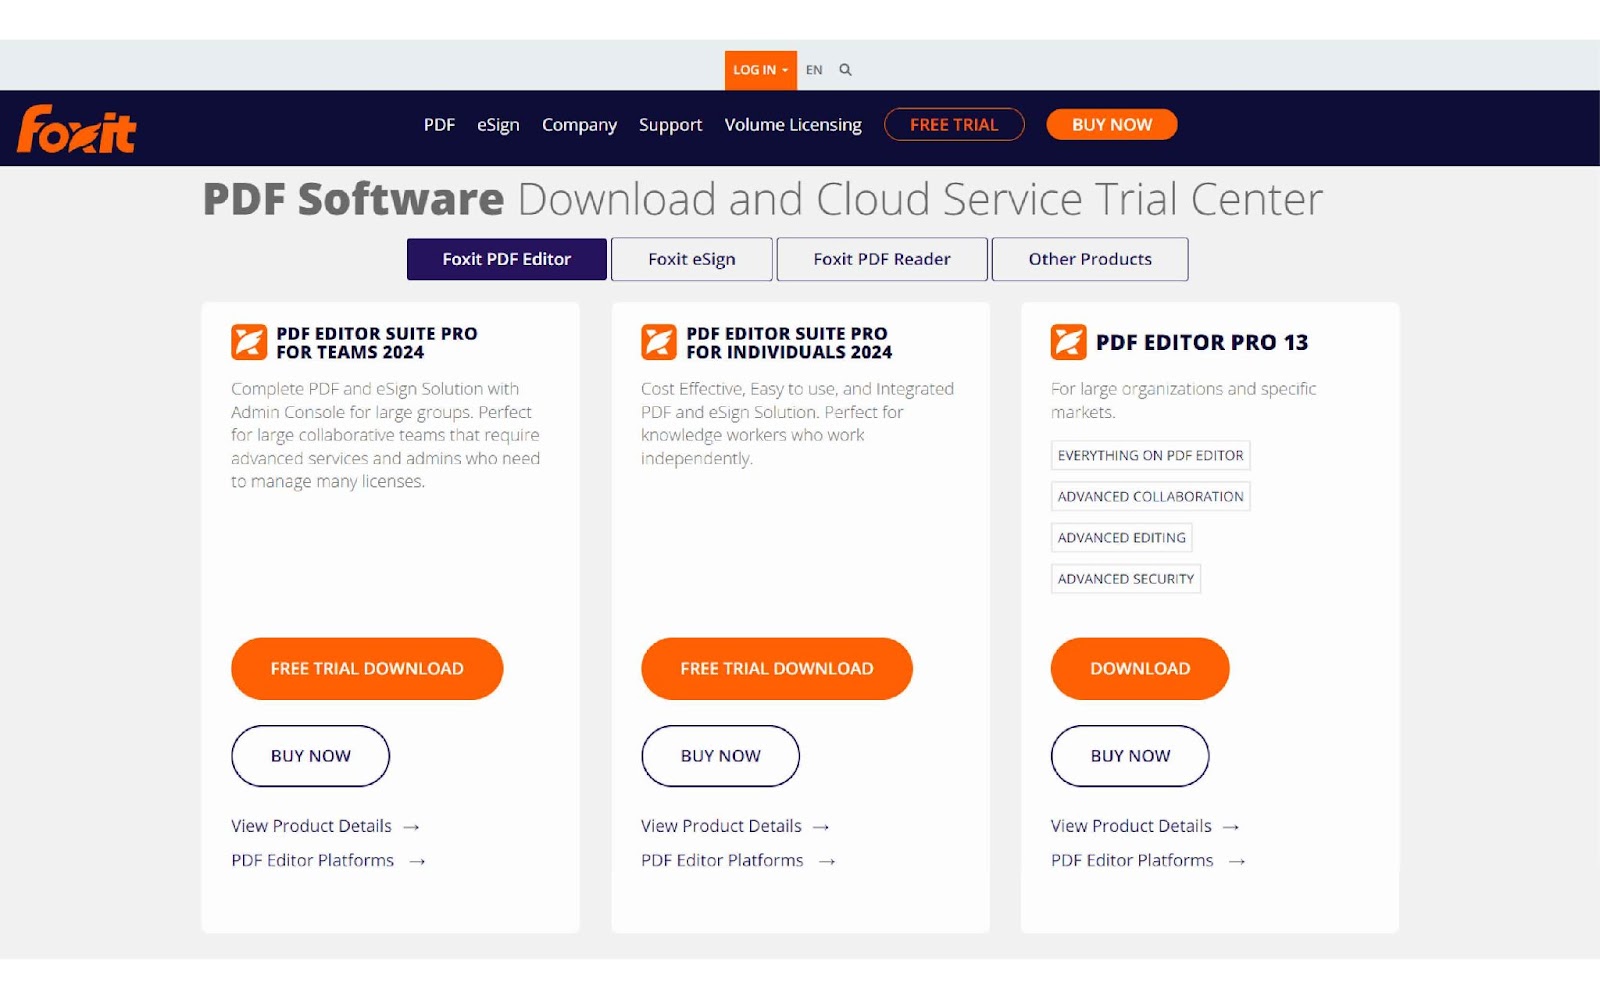1600x1000 pixels.
Task: Click the page heading 'PDF Software Download and Cloud Service Trial Center'
Action: 763,199
